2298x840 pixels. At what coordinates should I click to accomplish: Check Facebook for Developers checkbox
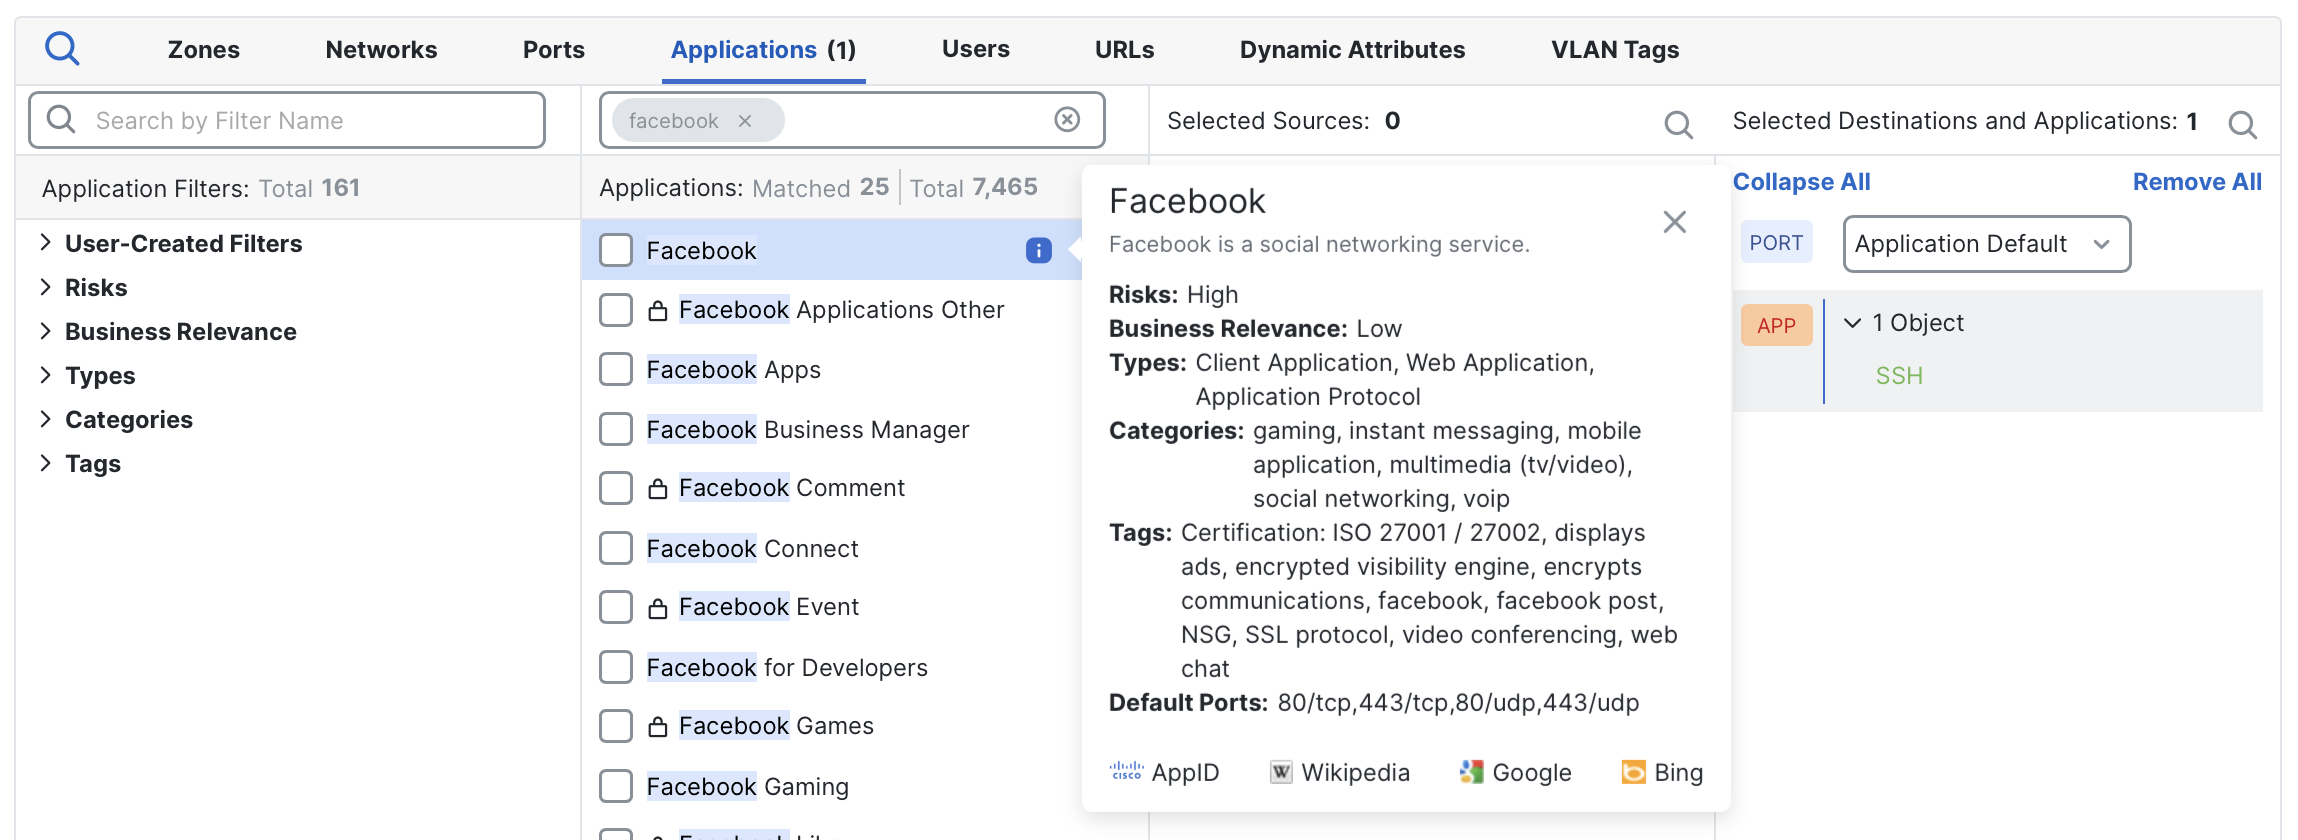point(616,667)
